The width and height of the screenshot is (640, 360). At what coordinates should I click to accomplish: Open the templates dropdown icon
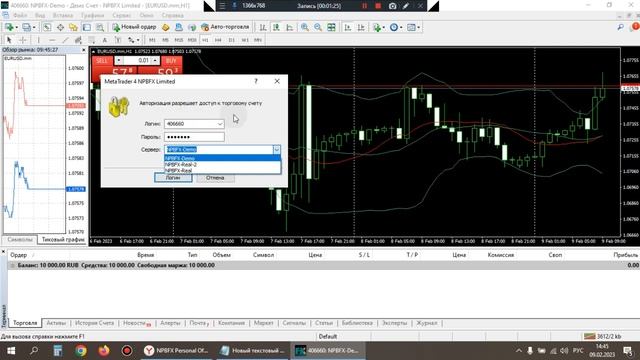(x=413, y=27)
